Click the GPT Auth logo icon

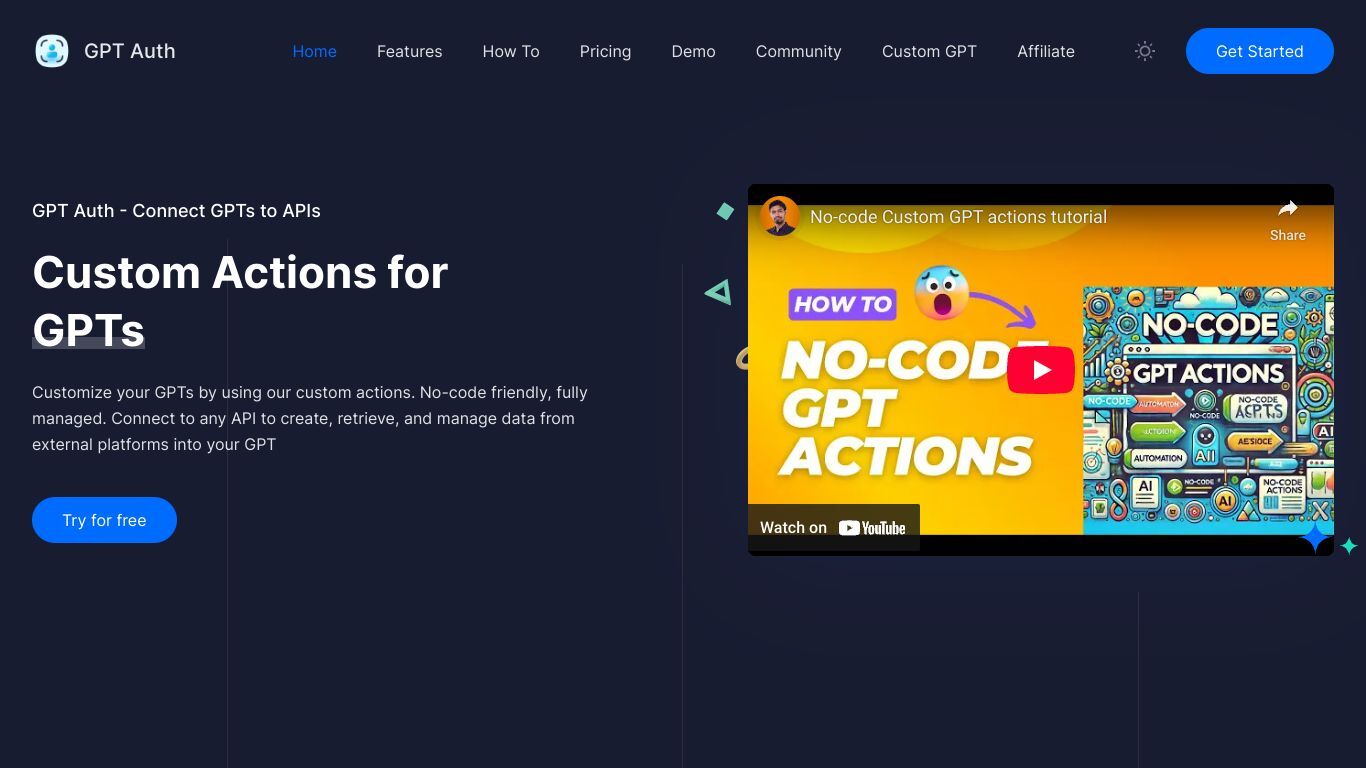(x=52, y=51)
